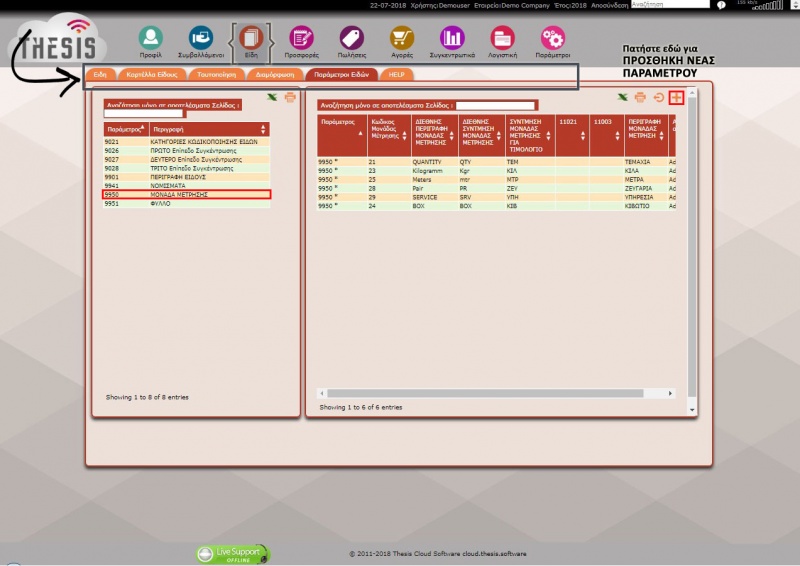The image size is (800, 566).
Task: Open the Συγκεντρωτικά chart icon
Action: coord(452,39)
